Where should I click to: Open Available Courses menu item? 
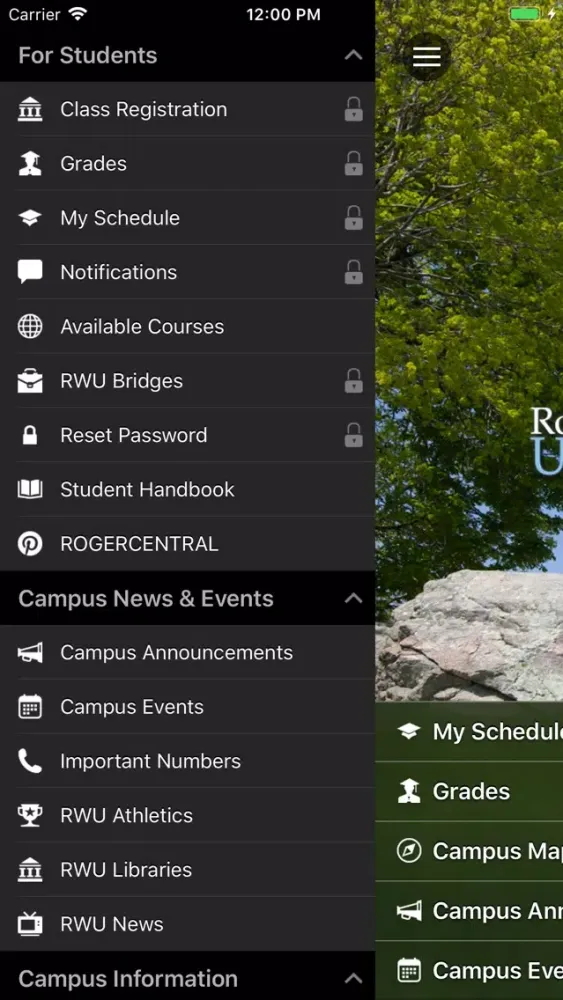(187, 327)
